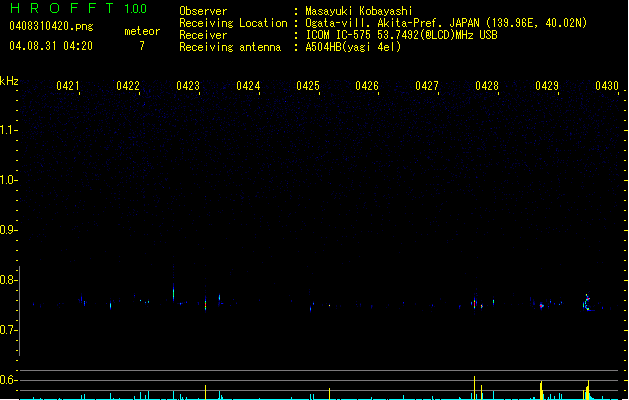Screen dimensions: 629x400
Task: Click the 1.0 kHz axis label
Action: (x=8, y=180)
